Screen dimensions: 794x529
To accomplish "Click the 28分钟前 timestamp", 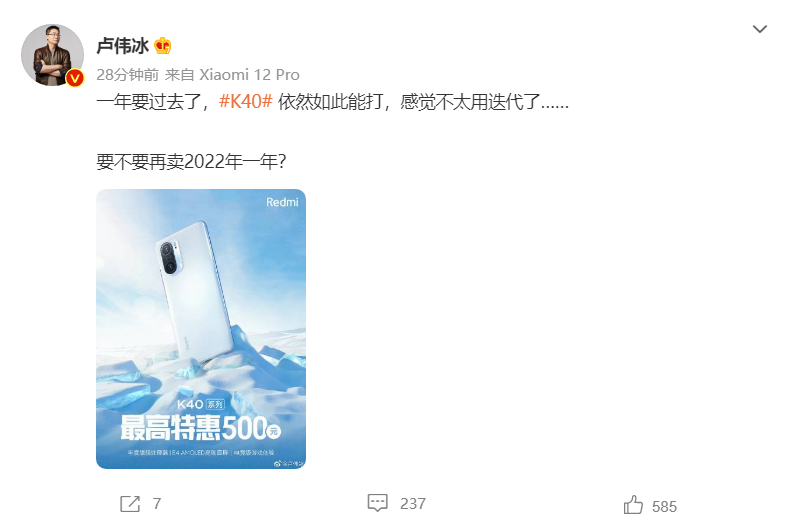I will tap(128, 75).
